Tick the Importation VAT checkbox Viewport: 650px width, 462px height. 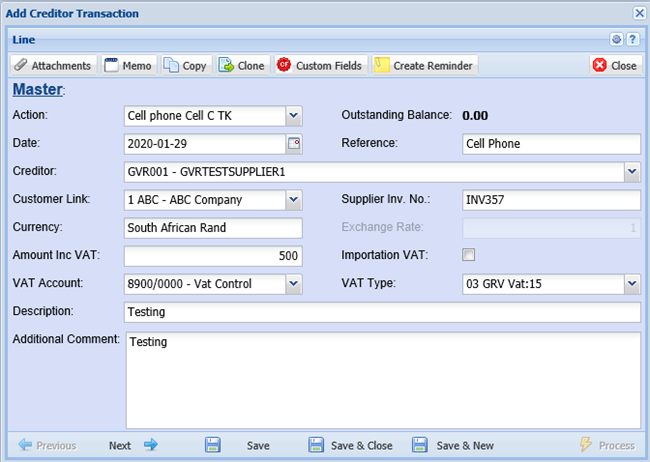point(468,256)
